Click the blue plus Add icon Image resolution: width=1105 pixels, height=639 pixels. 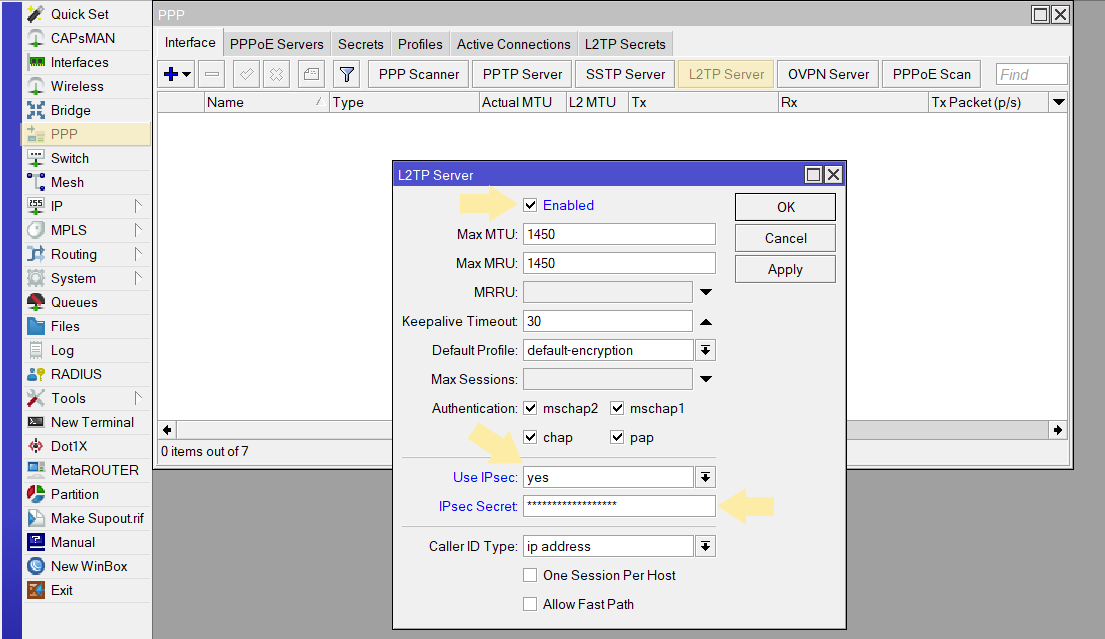(172, 74)
